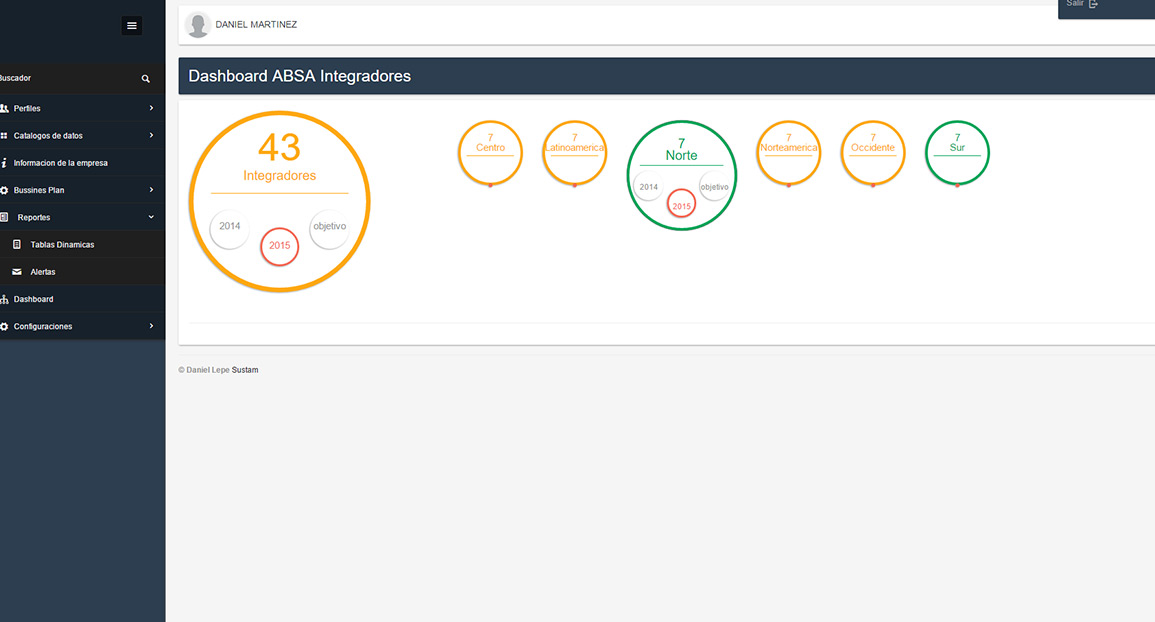The height and width of the screenshot is (622, 1155).
Task: Click the Catalogos de datos grid icon
Action: [4, 136]
